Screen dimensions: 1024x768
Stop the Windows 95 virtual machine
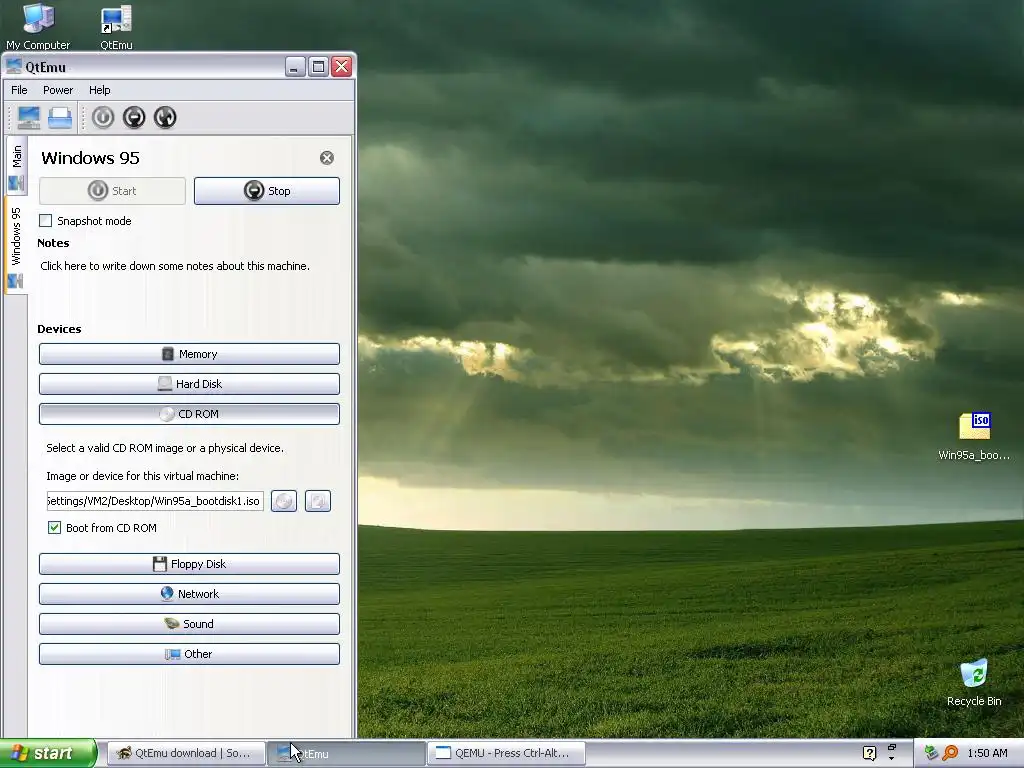[x=267, y=191]
